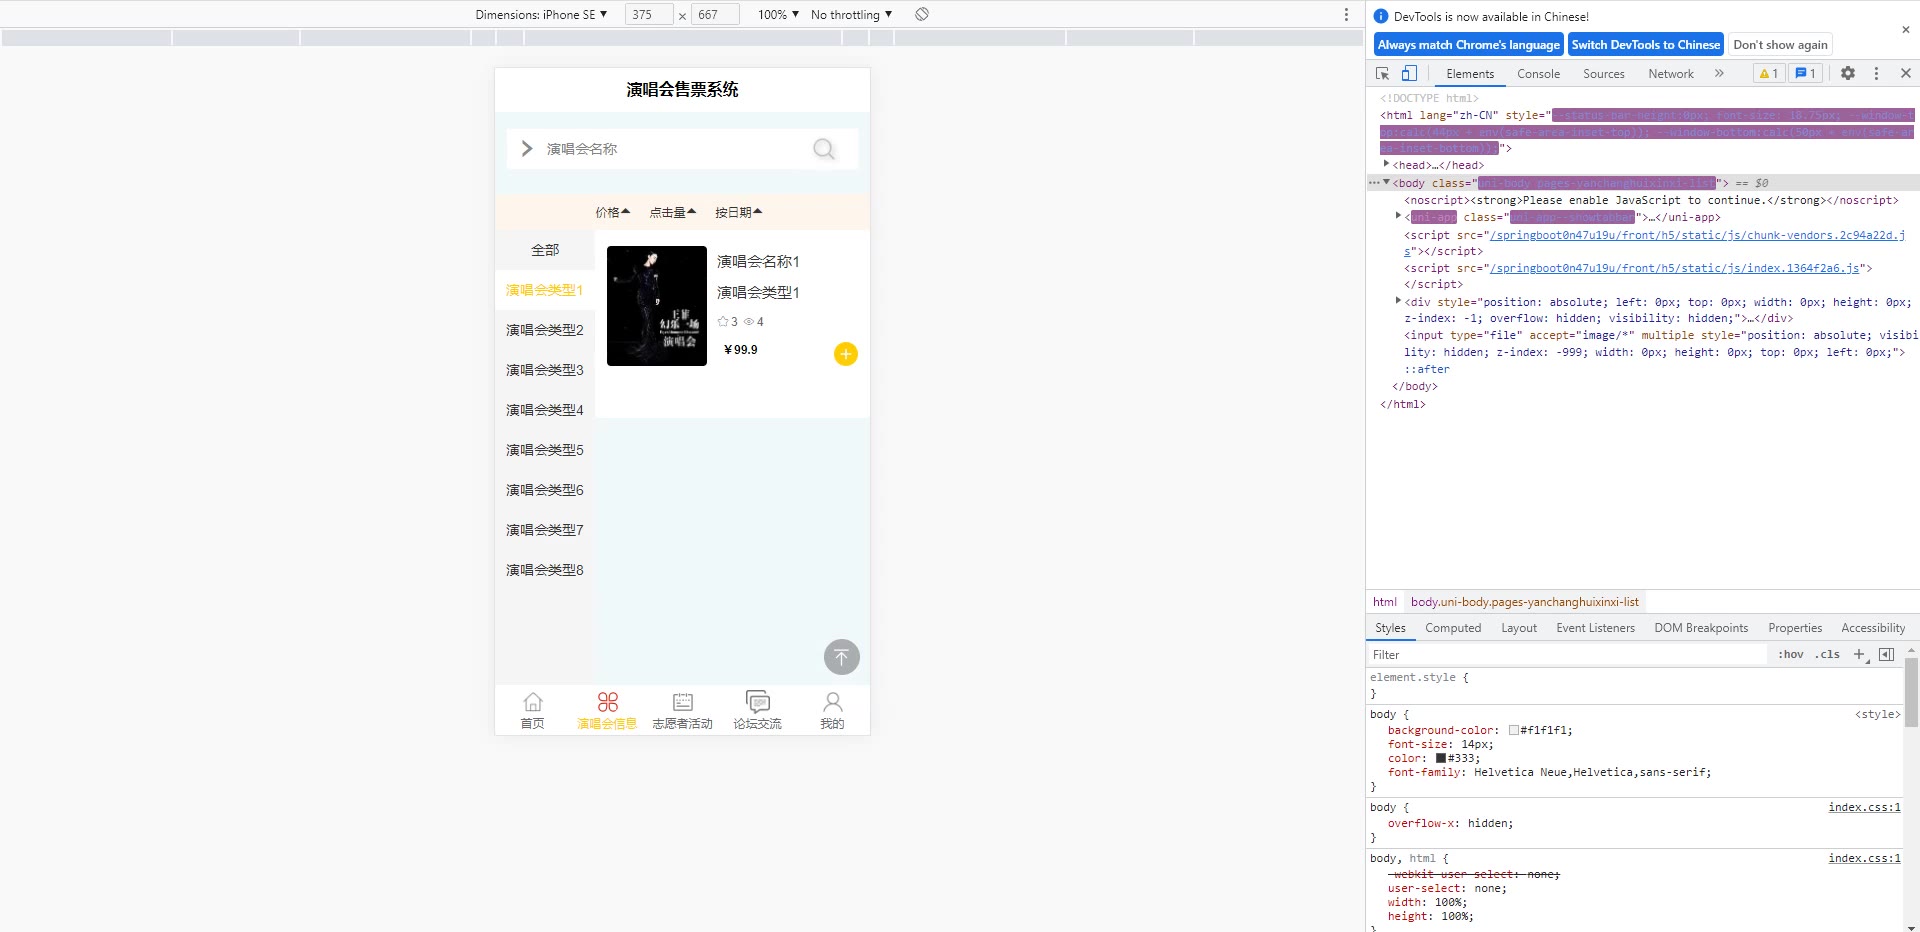Focus the Styles Filter input
This screenshot has height=932, width=1920.
click(x=1567, y=655)
